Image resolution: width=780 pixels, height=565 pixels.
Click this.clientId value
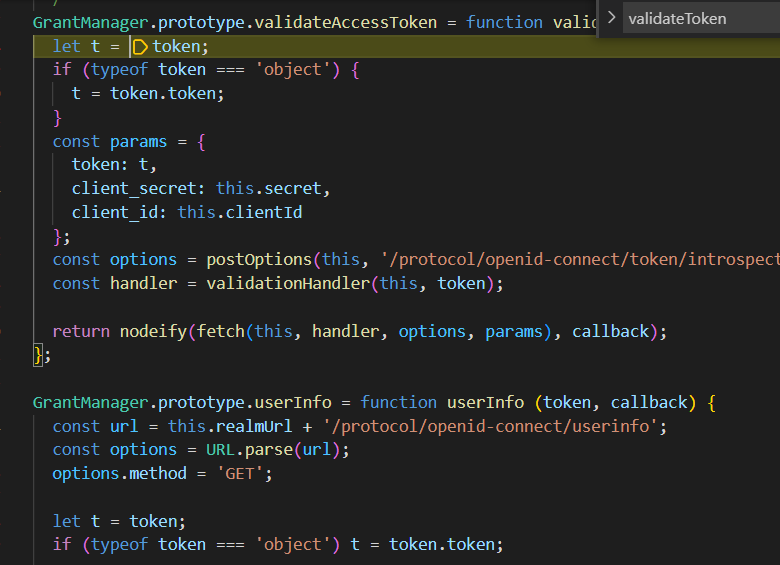(x=240, y=212)
